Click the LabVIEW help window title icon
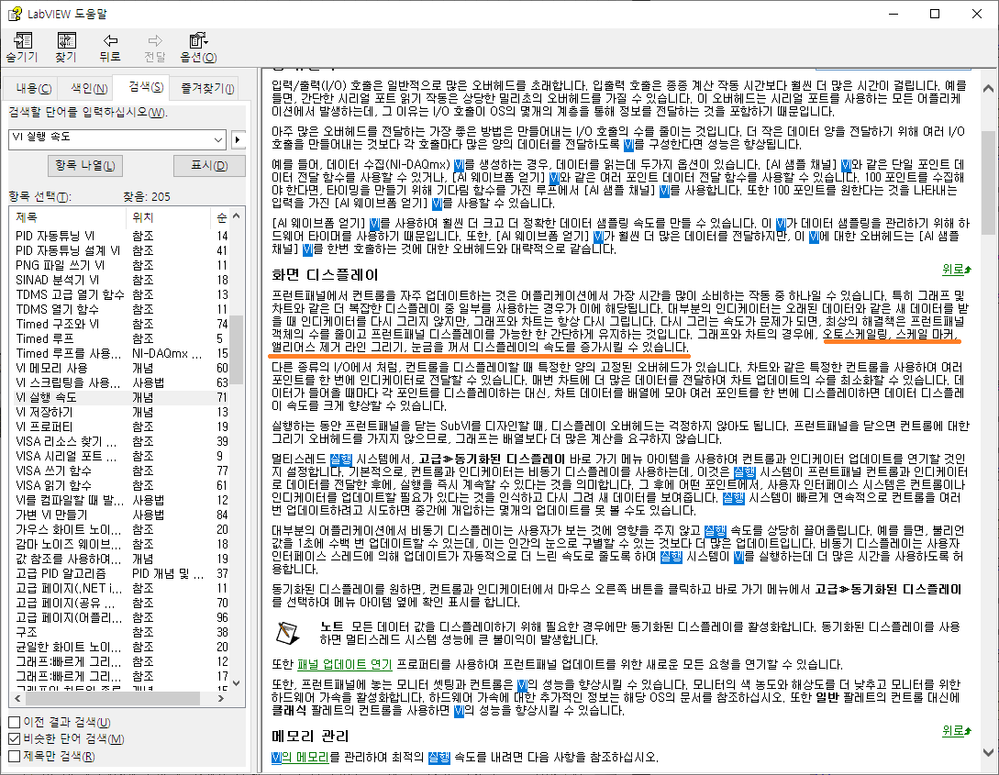The height and width of the screenshot is (775, 999). 15,13
